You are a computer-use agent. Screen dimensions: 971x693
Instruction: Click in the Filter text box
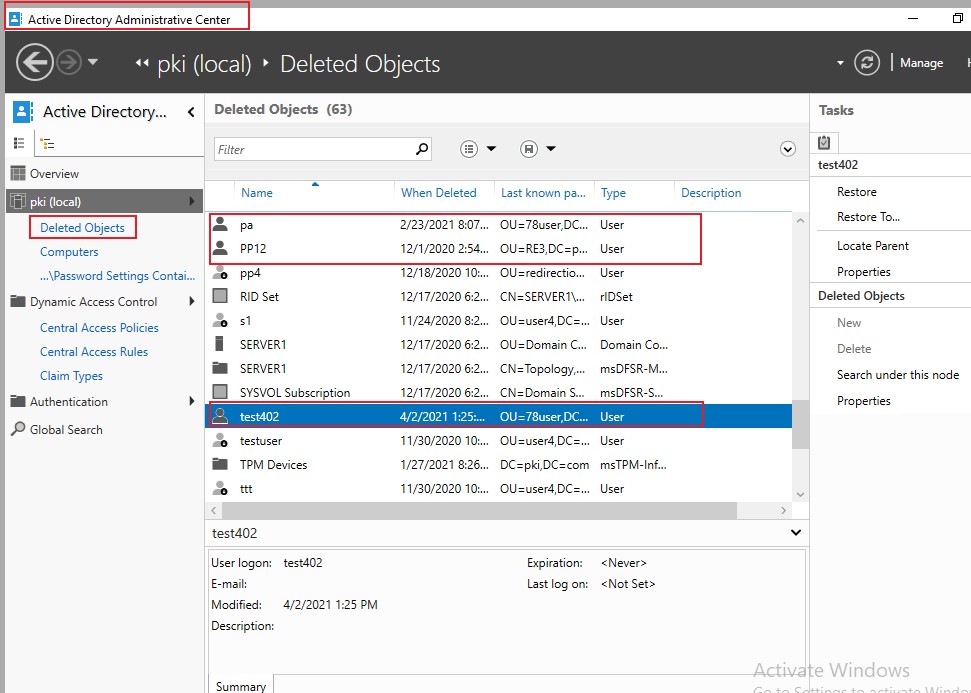point(313,149)
